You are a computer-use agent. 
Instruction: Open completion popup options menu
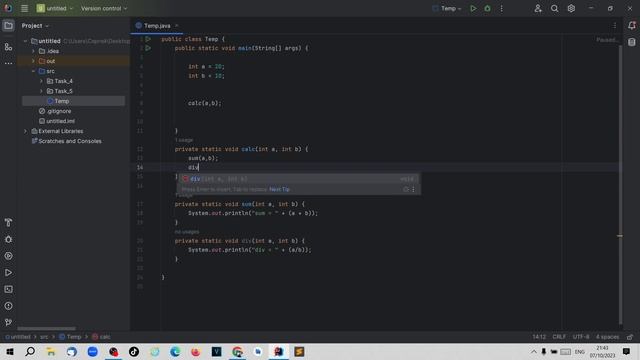[x=413, y=189]
